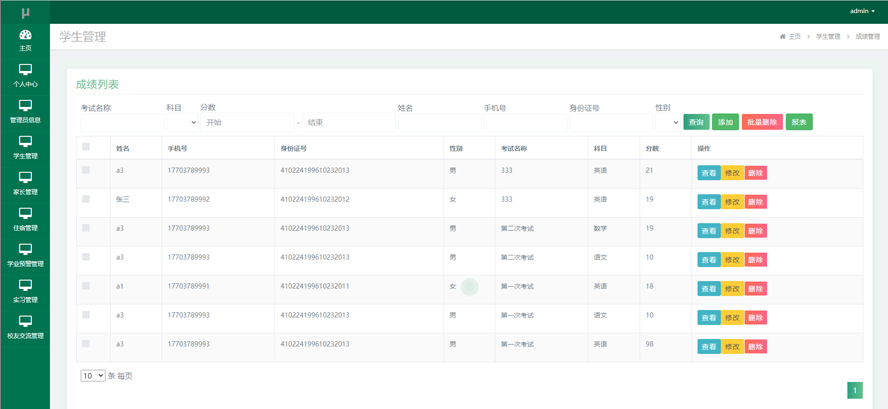Click the 学生管理 breadcrumb link
888x409 pixels.
(828, 36)
